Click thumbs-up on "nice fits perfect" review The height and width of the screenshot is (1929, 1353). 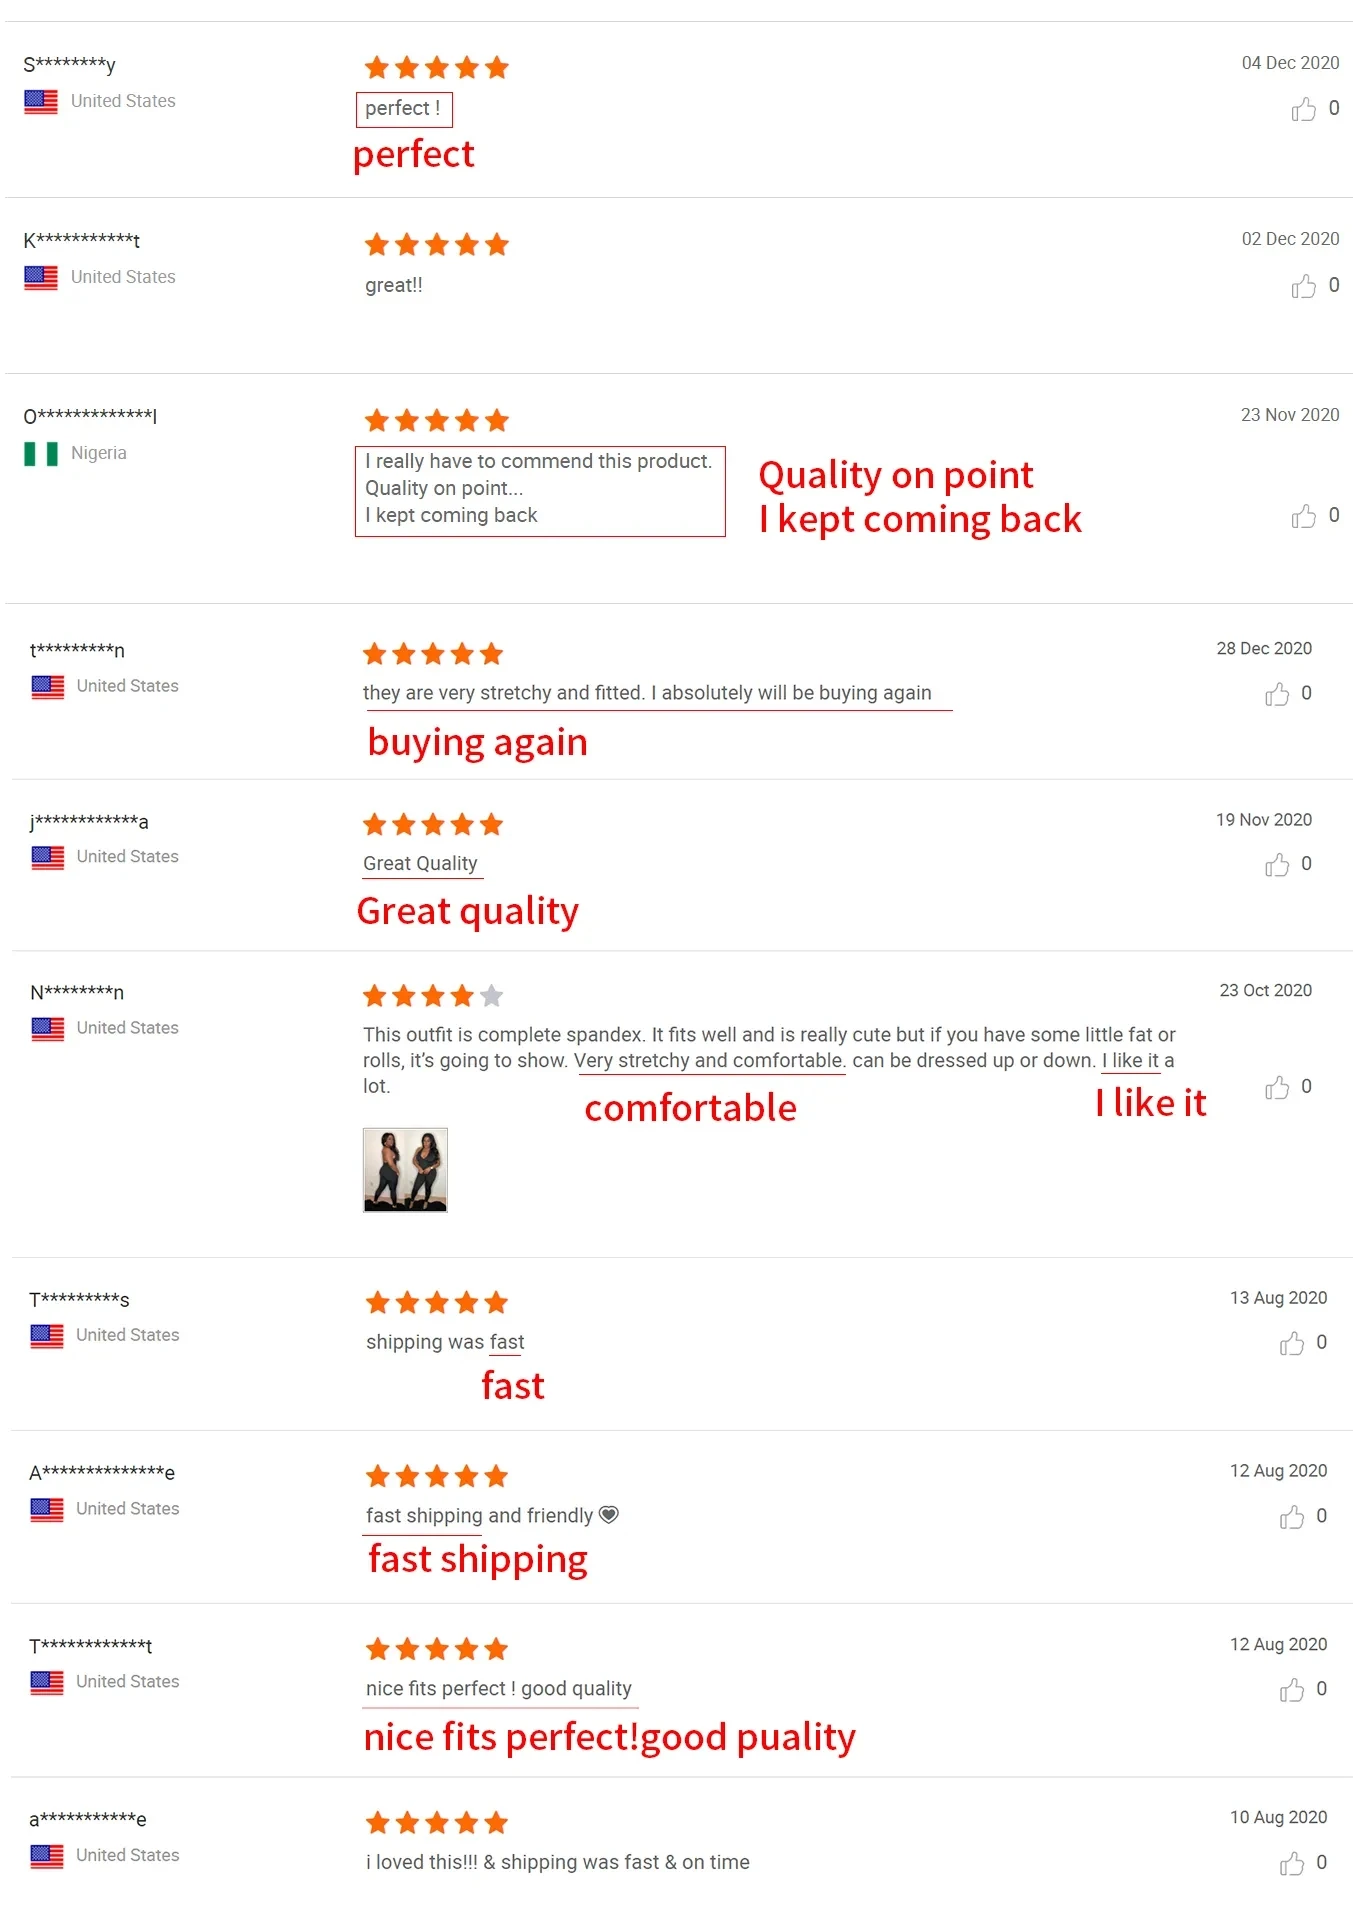click(1291, 1690)
